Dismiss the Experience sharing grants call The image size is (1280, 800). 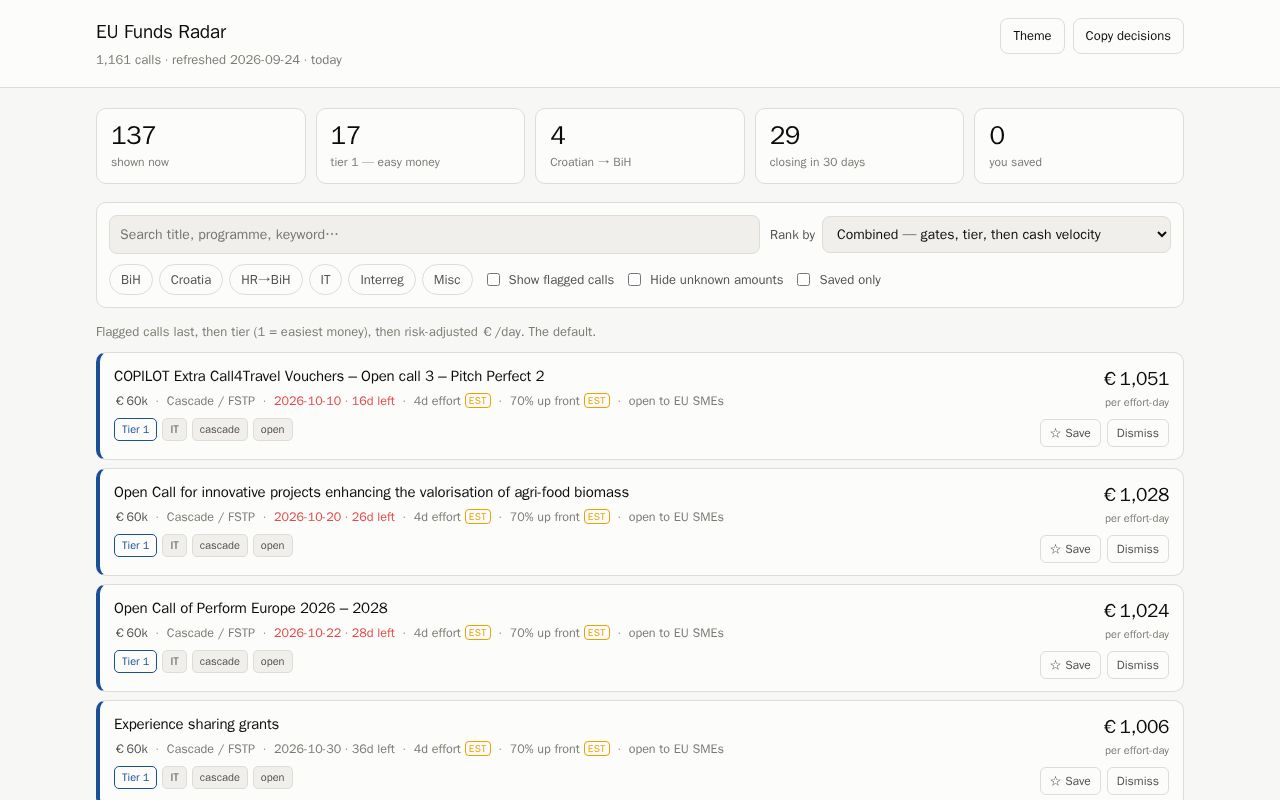1138,781
